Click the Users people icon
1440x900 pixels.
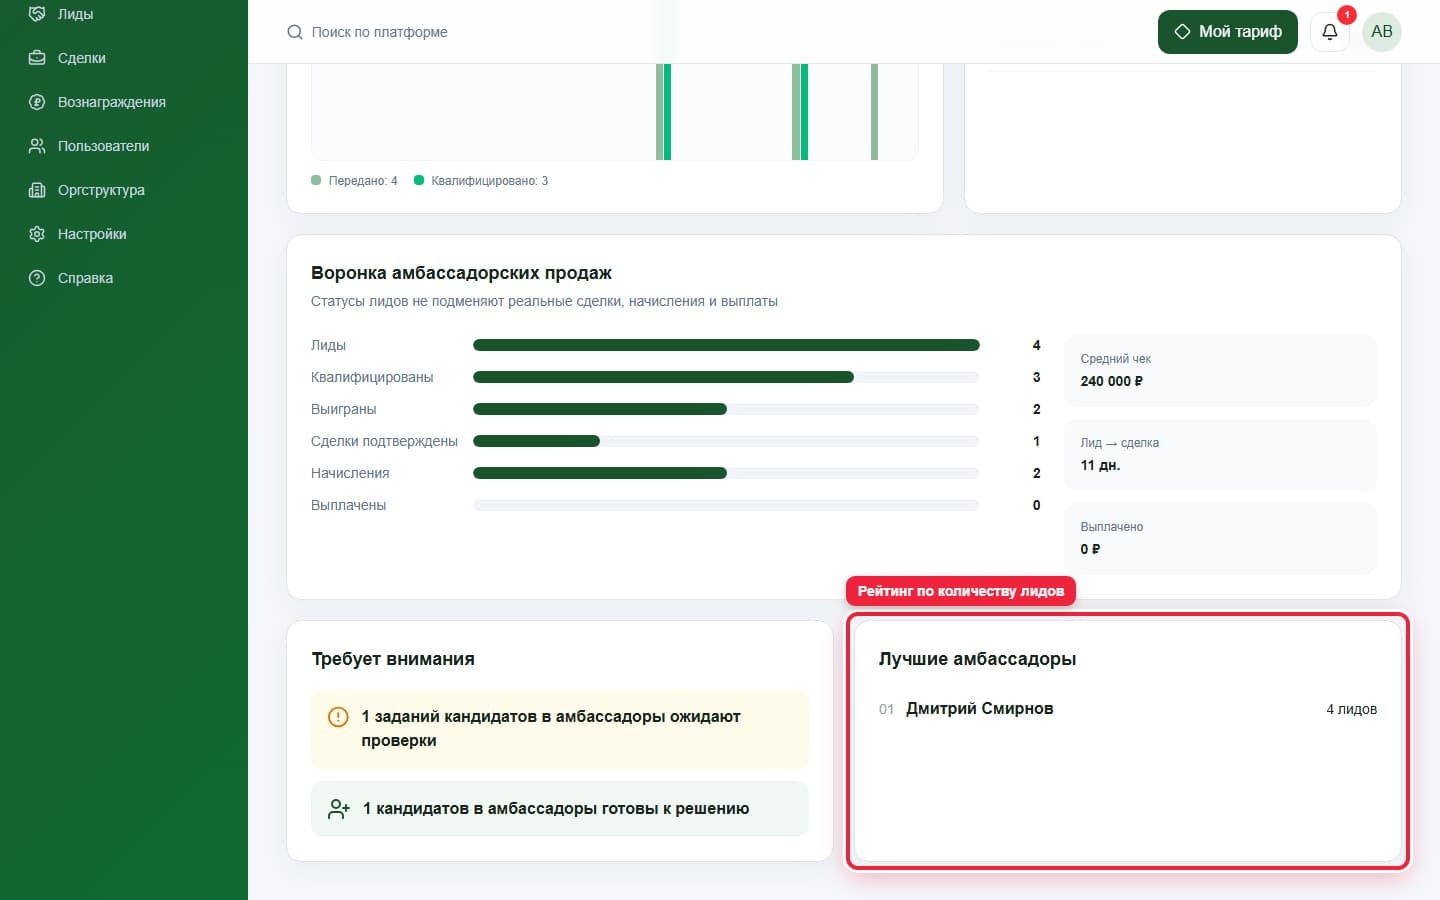pyautogui.click(x=37, y=146)
